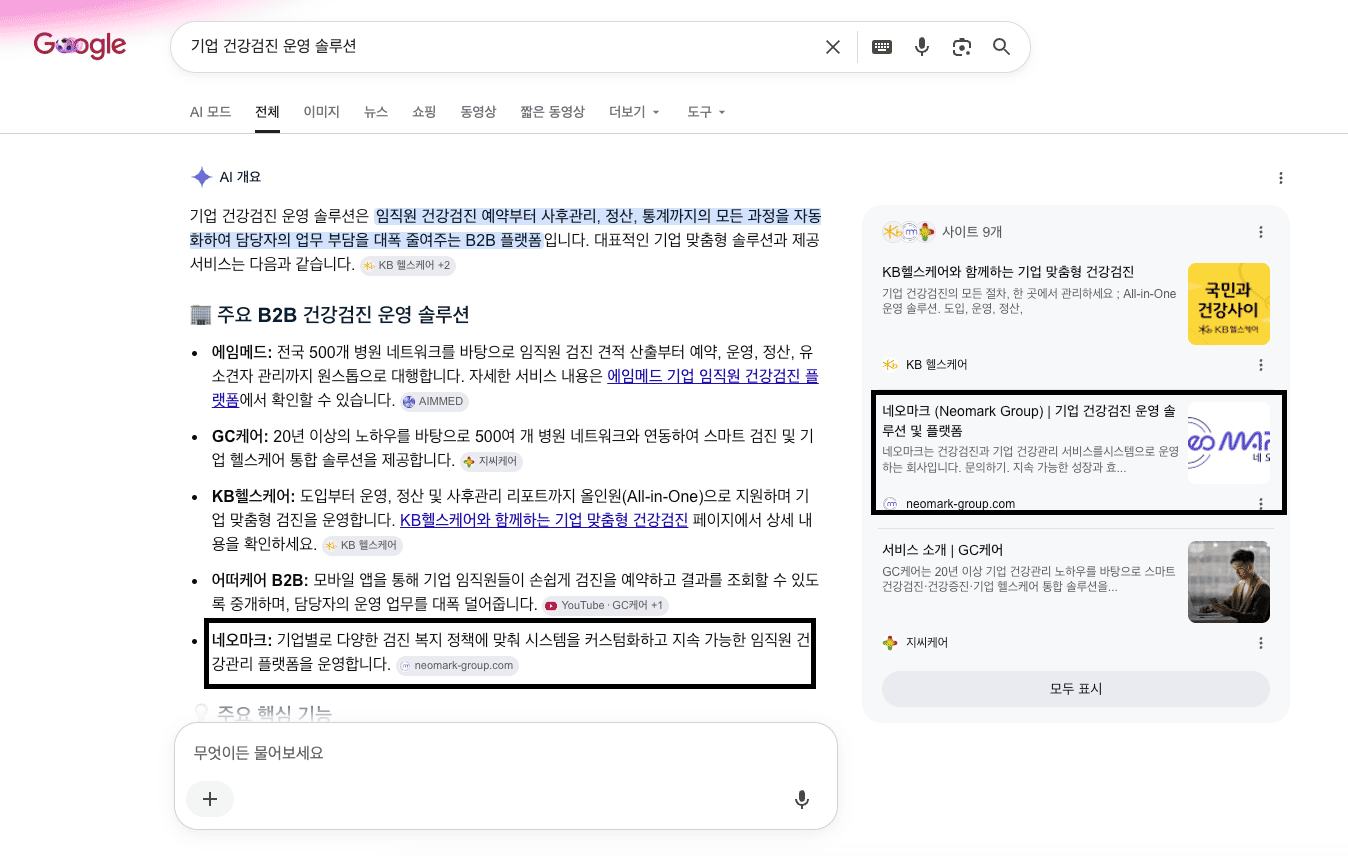Screen dimensions: 1348x856
Task: Open KB헬스케어와 함께하는 기업 맞춤형 건강검진 inline link
Action: pyautogui.click(x=544, y=520)
